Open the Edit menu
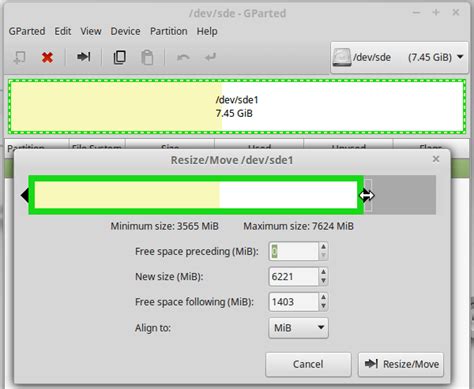Viewport: 474px width, 389px height. pyautogui.click(x=63, y=31)
